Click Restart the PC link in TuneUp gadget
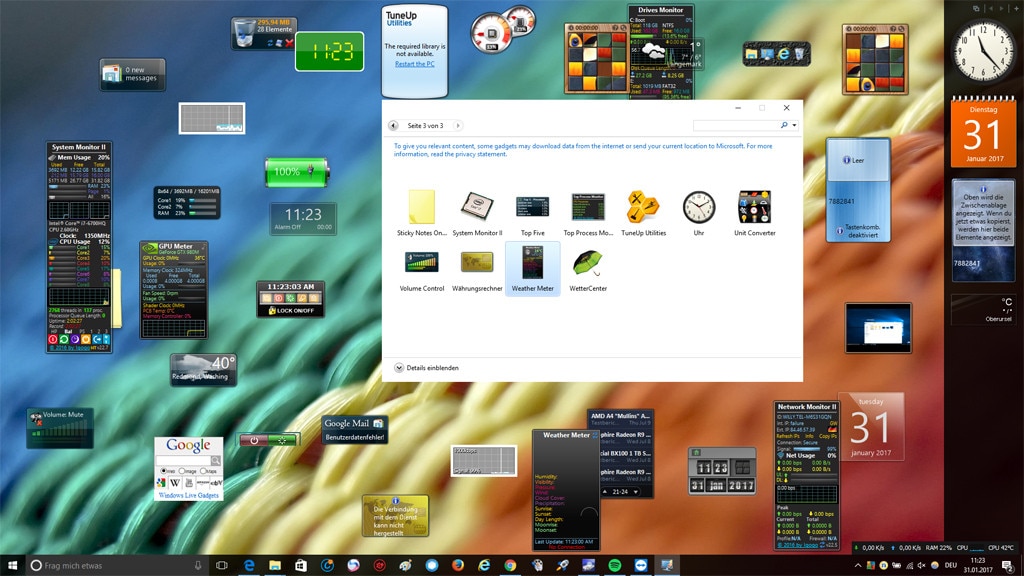 pyautogui.click(x=415, y=64)
